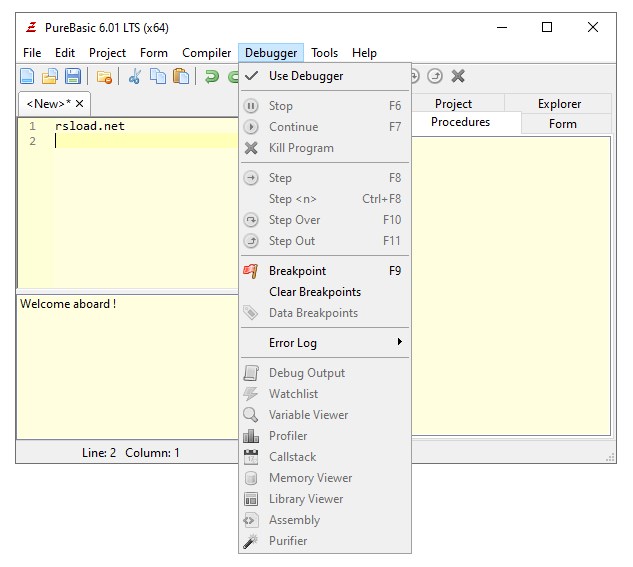
Task: Switch to the Form side tab
Action: (562, 123)
